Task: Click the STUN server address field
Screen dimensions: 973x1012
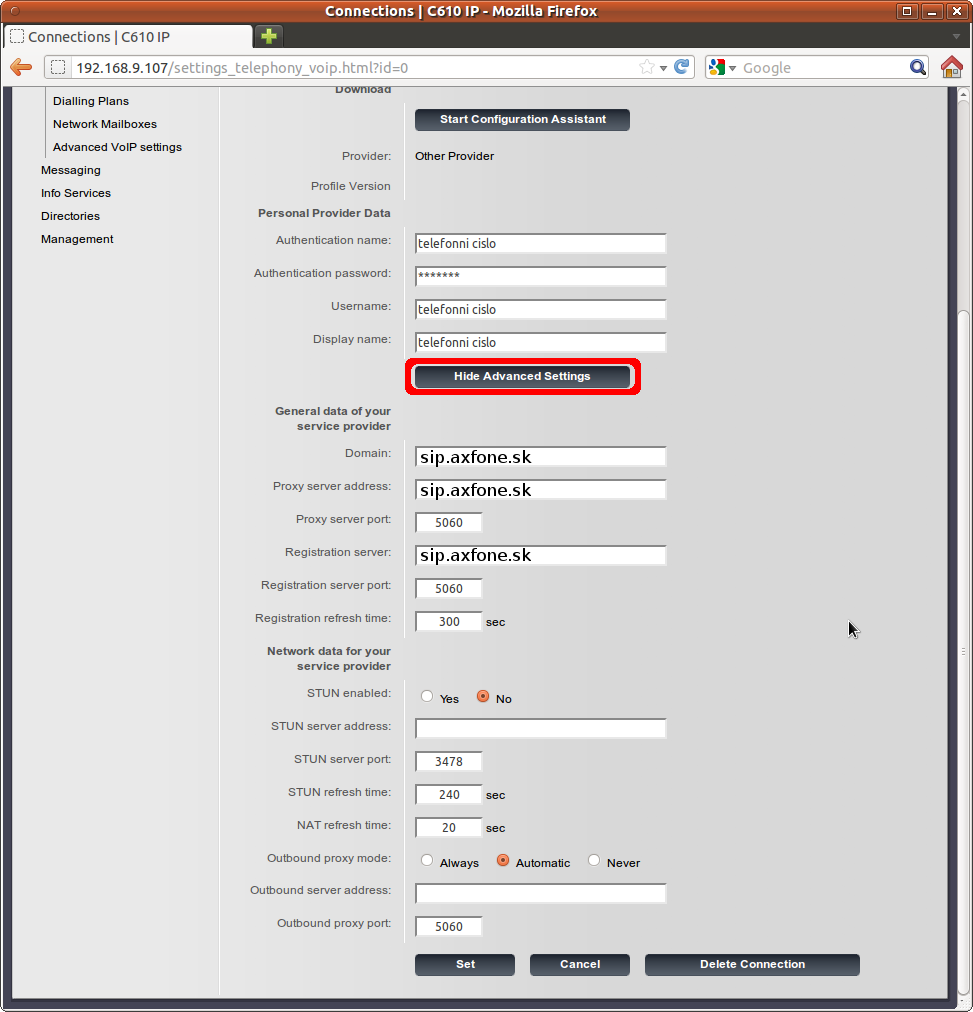Action: (540, 728)
